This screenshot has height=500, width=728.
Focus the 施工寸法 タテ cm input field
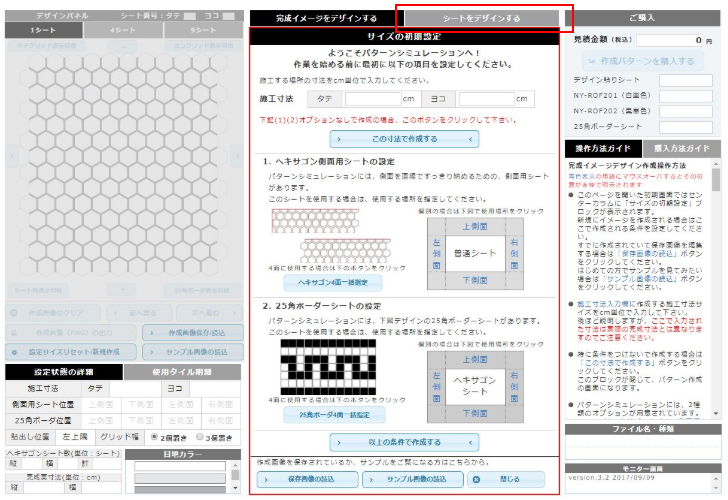point(373,99)
